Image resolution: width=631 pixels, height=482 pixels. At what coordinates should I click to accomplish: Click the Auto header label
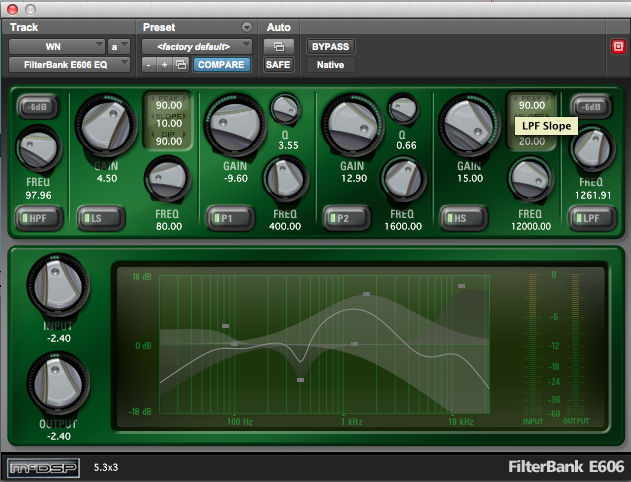click(x=278, y=27)
